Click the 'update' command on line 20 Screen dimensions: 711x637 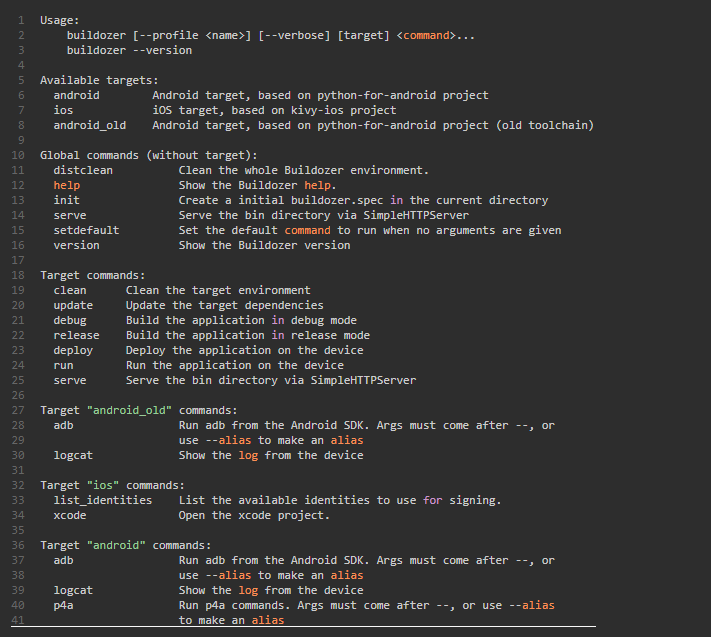(73, 305)
